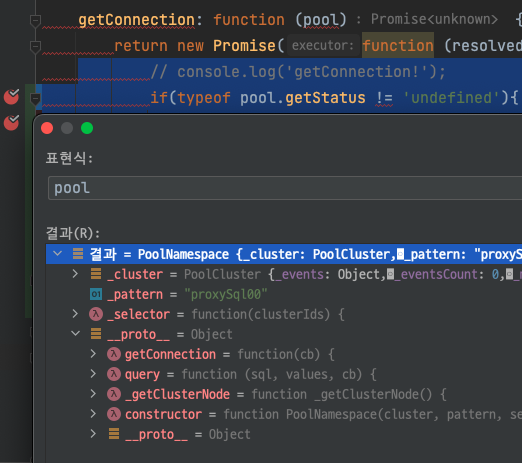Click the 'undefined' string literal in editor
The image size is (522, 463).
tap(451, 98)
